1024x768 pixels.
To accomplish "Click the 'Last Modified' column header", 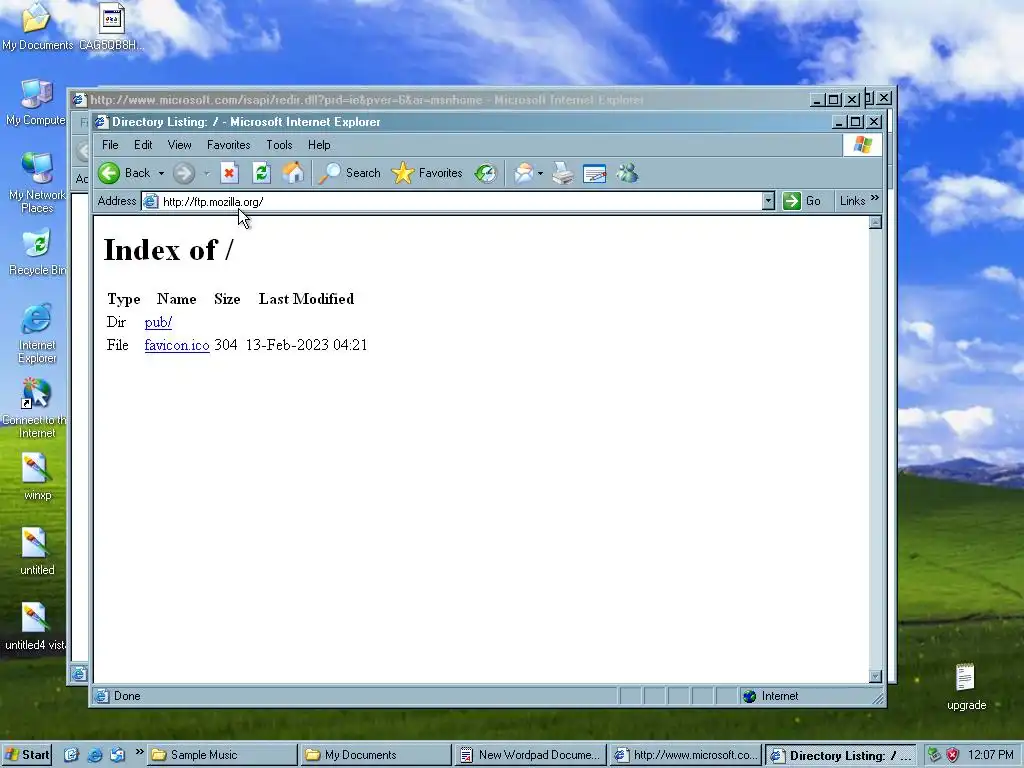I will click(306, 299).
